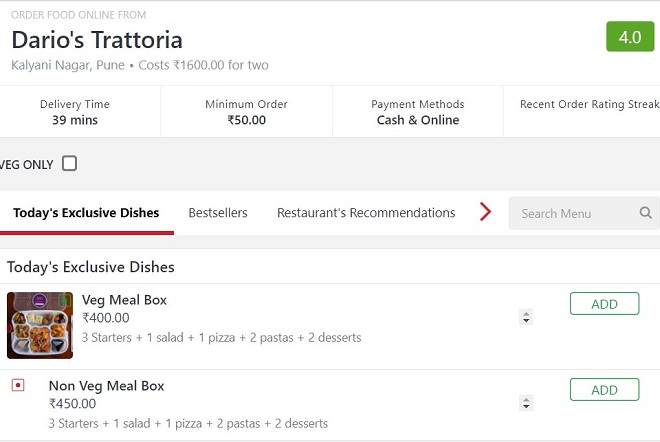
Task: Click the red next-arrow beside the menu tabs
Action: [x=486, y=212]
